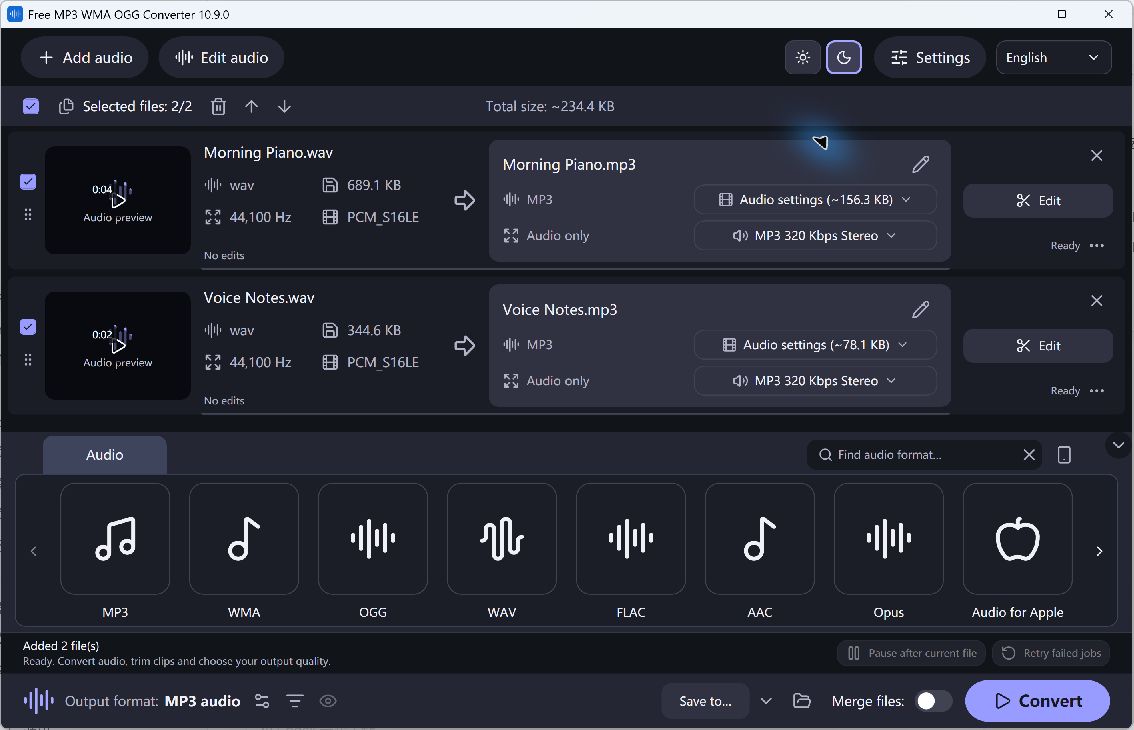Open the Audio formats tab

point(105,455)
